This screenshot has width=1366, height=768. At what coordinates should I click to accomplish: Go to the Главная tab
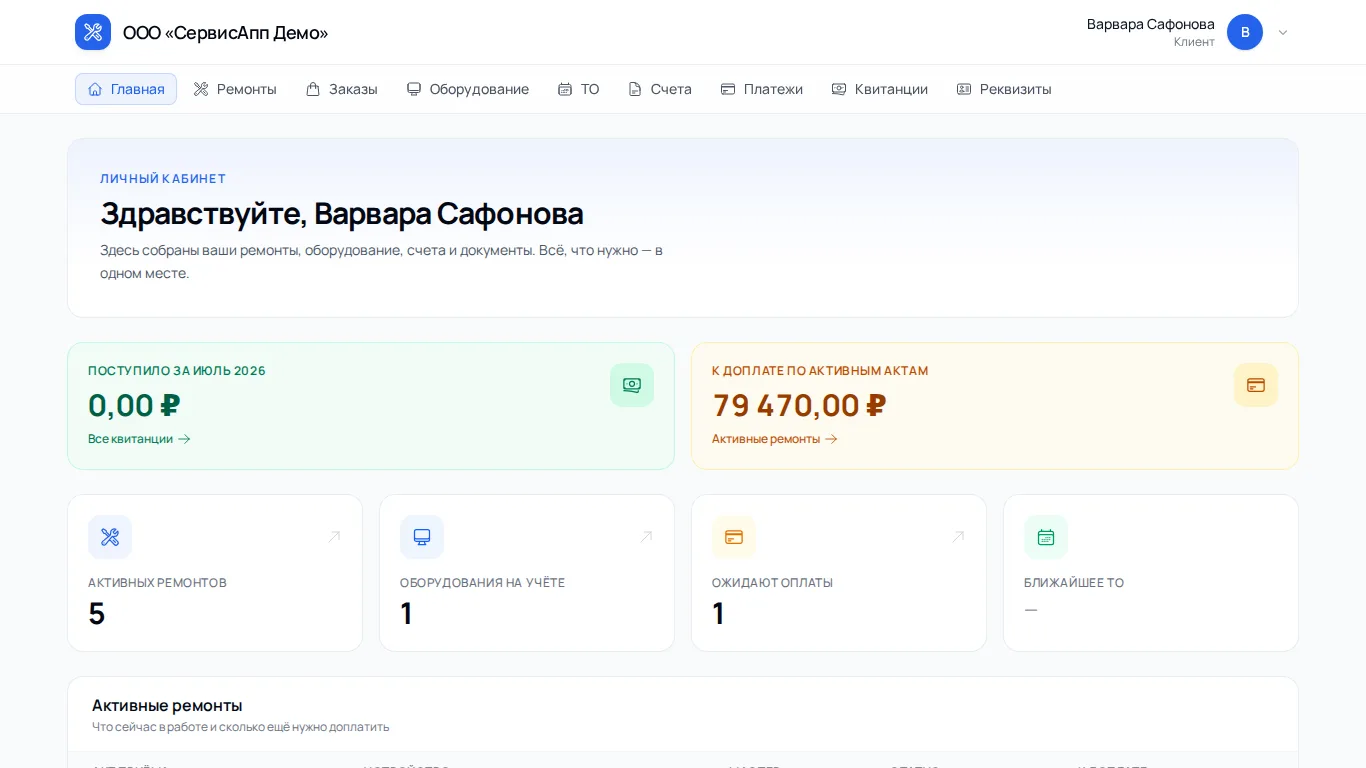pyautogui.click(x=126, y=89)
